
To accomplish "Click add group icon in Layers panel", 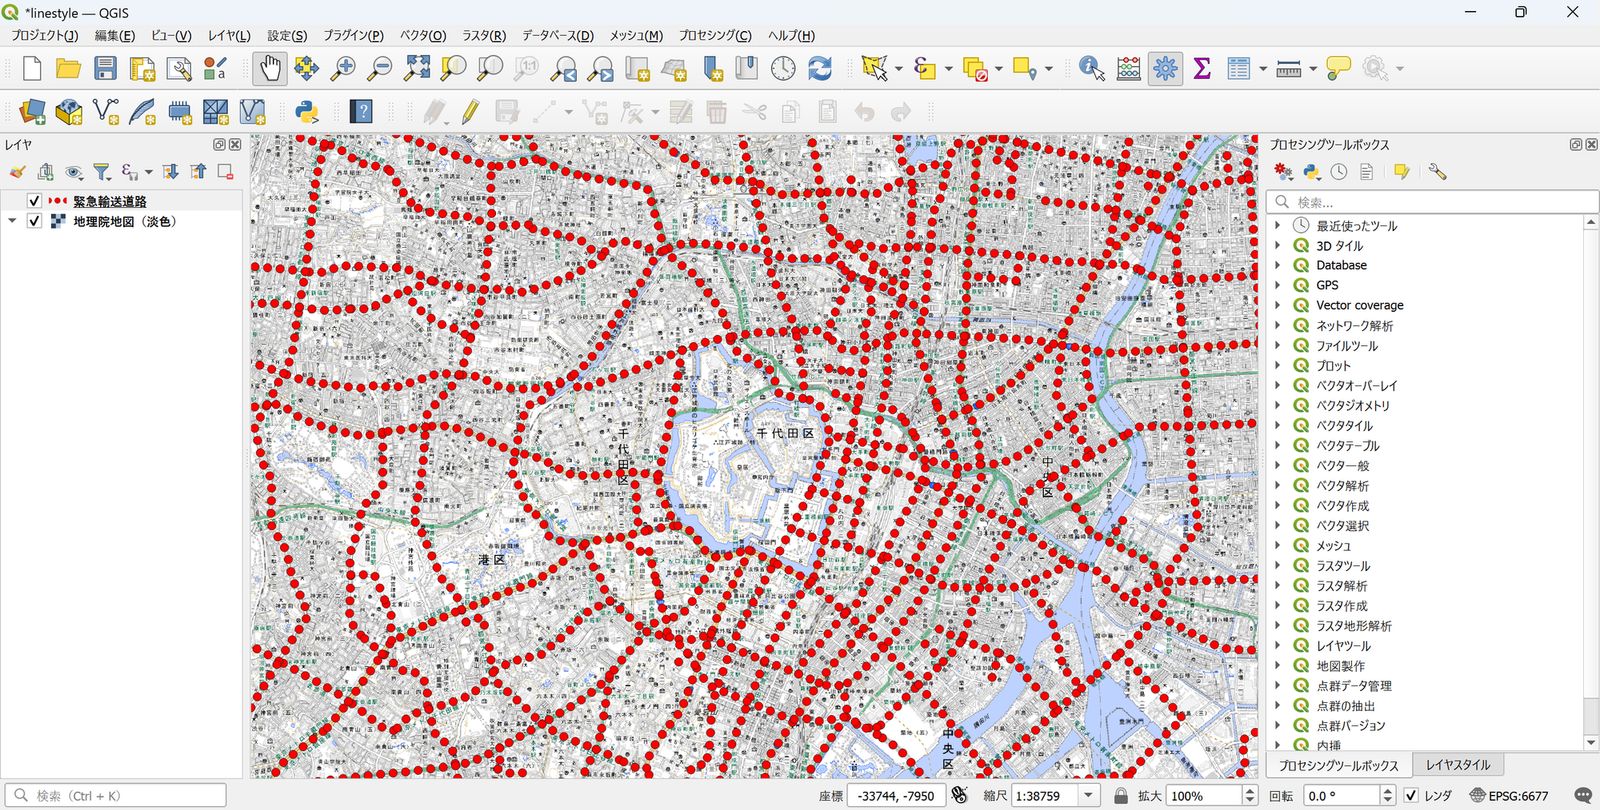I will tap(45, 172).
